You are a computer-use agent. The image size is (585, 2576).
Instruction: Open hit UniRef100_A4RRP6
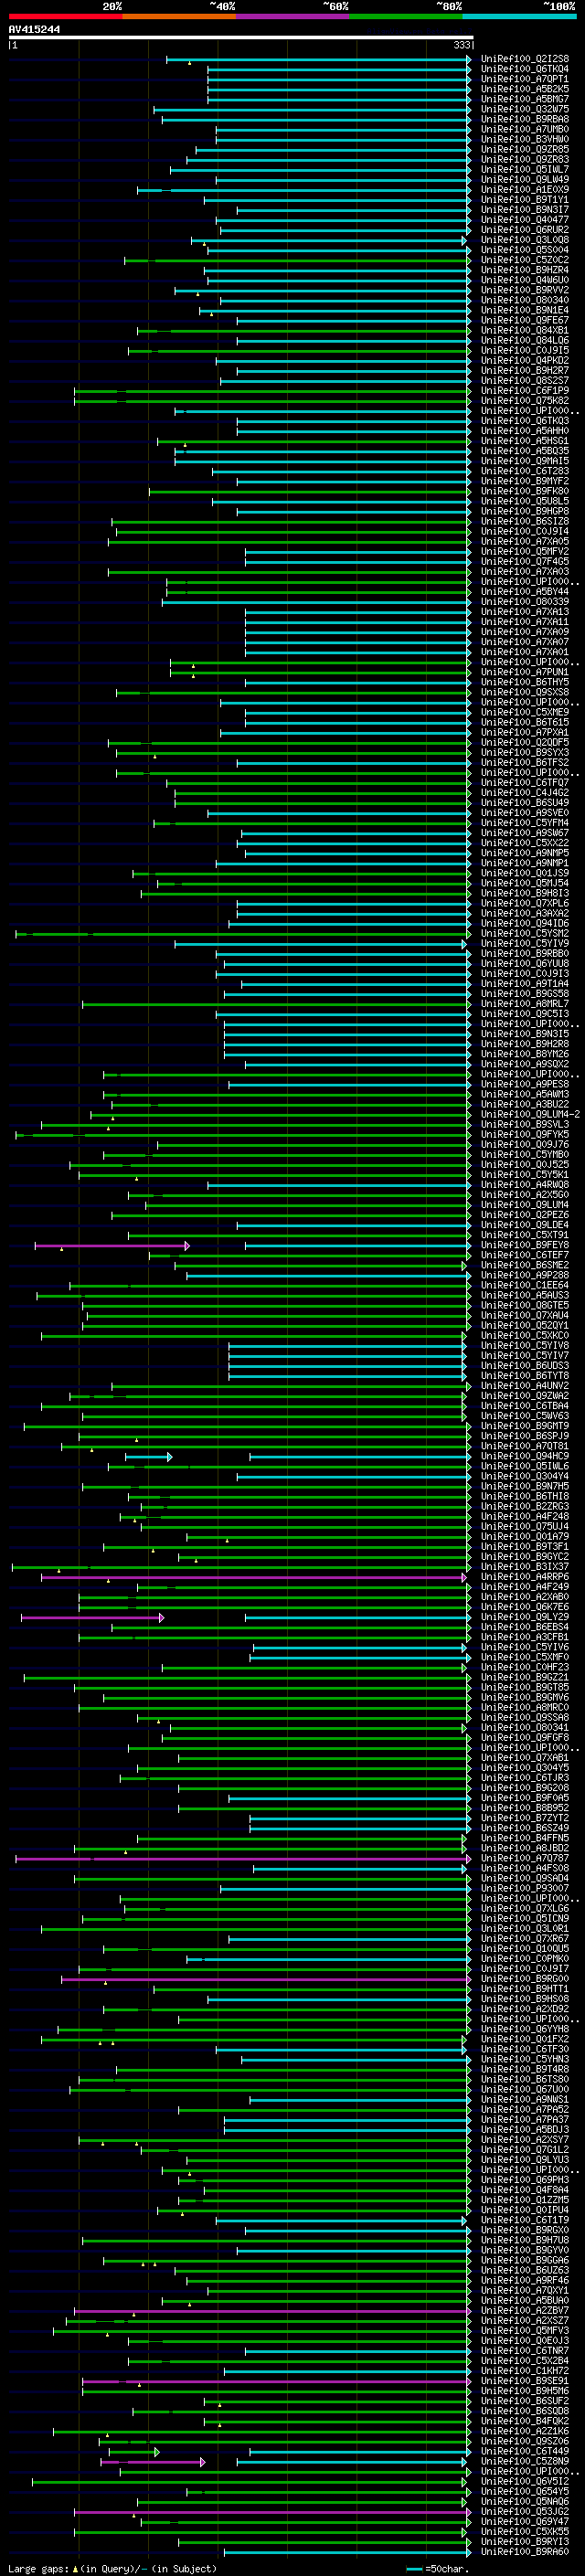(524, 1577)
